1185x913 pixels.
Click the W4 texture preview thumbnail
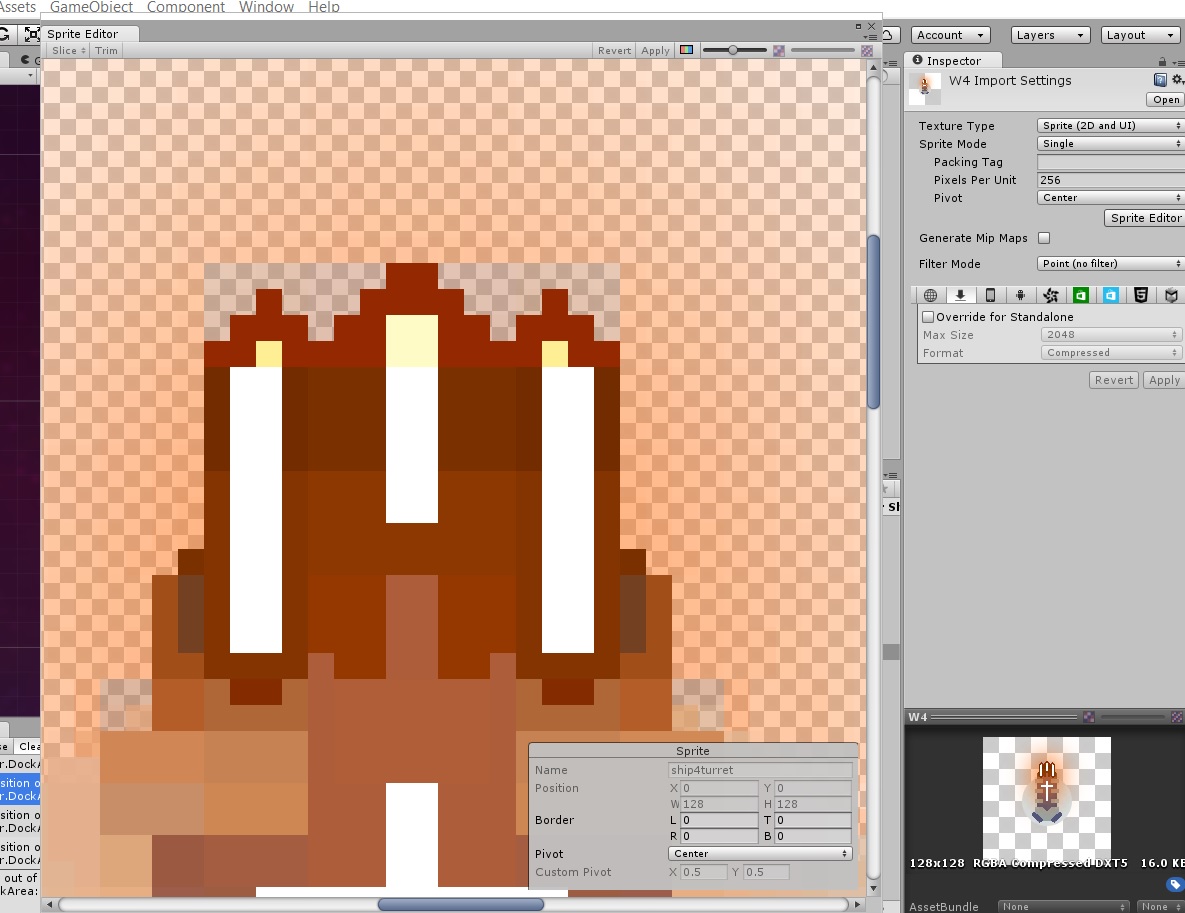pyautogui.click(x=1047, y=795)
